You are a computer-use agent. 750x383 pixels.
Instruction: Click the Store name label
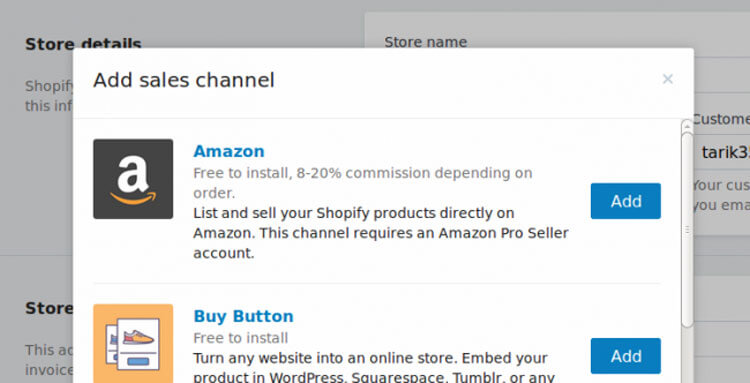coord(426,42)
